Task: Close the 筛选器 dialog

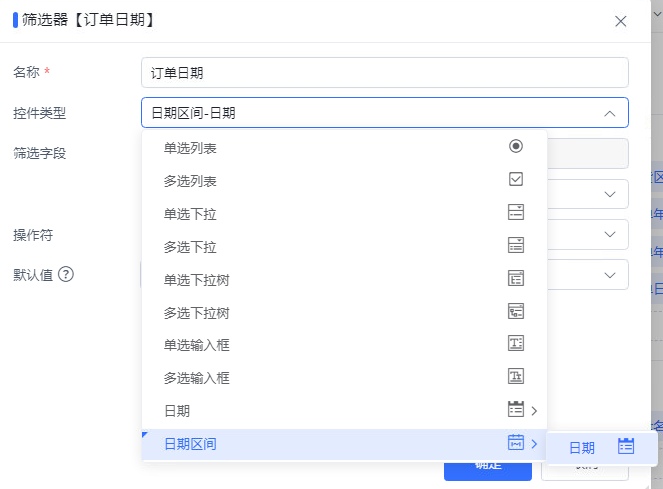Action: click(x=620, y=21)
